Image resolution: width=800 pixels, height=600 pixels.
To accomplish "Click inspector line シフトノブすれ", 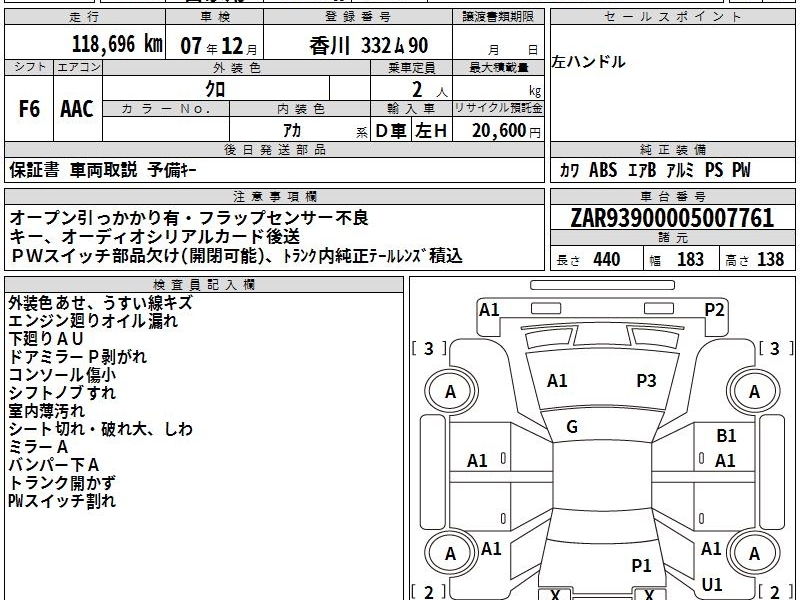I will (x=62, y=393).
